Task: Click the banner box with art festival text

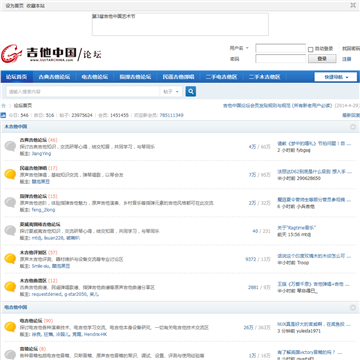Action: pos(180,24)
